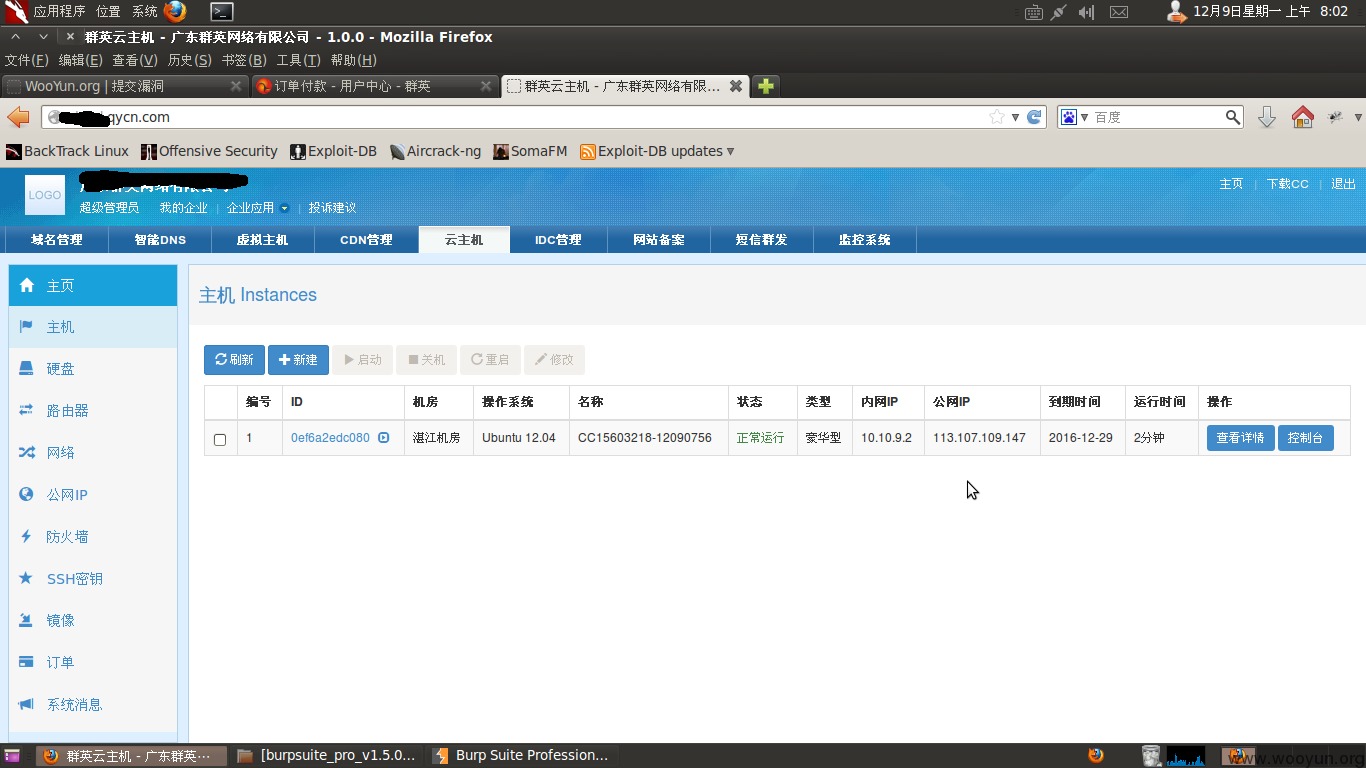This screenshot has height=768, width=1366.
Task: Click the 正常运行 status text
Action: pyautogui.click(x=760, y=438)
